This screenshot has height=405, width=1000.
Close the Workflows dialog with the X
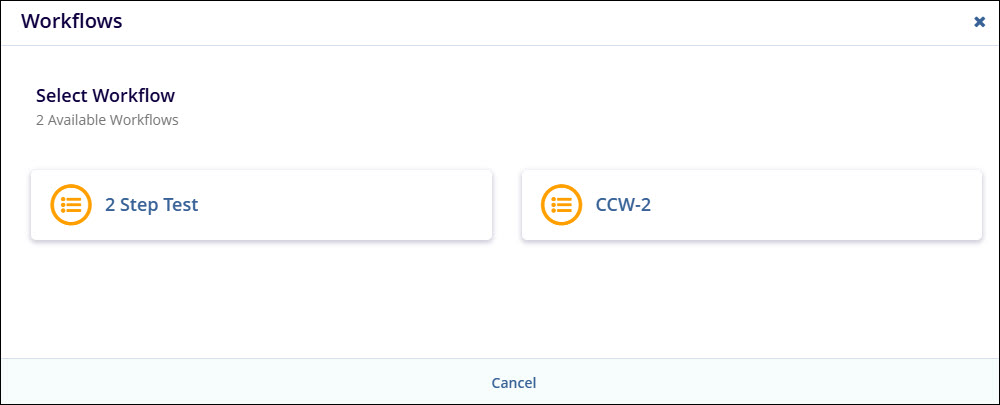(980, 22)
